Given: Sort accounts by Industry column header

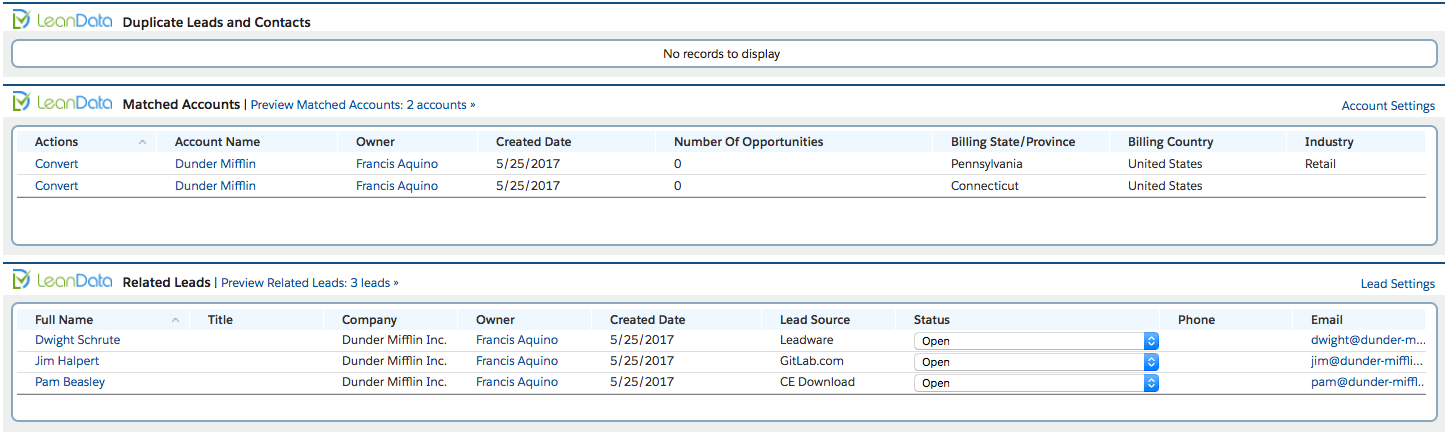Looking at the screenshot, I should click(1329, 142).
